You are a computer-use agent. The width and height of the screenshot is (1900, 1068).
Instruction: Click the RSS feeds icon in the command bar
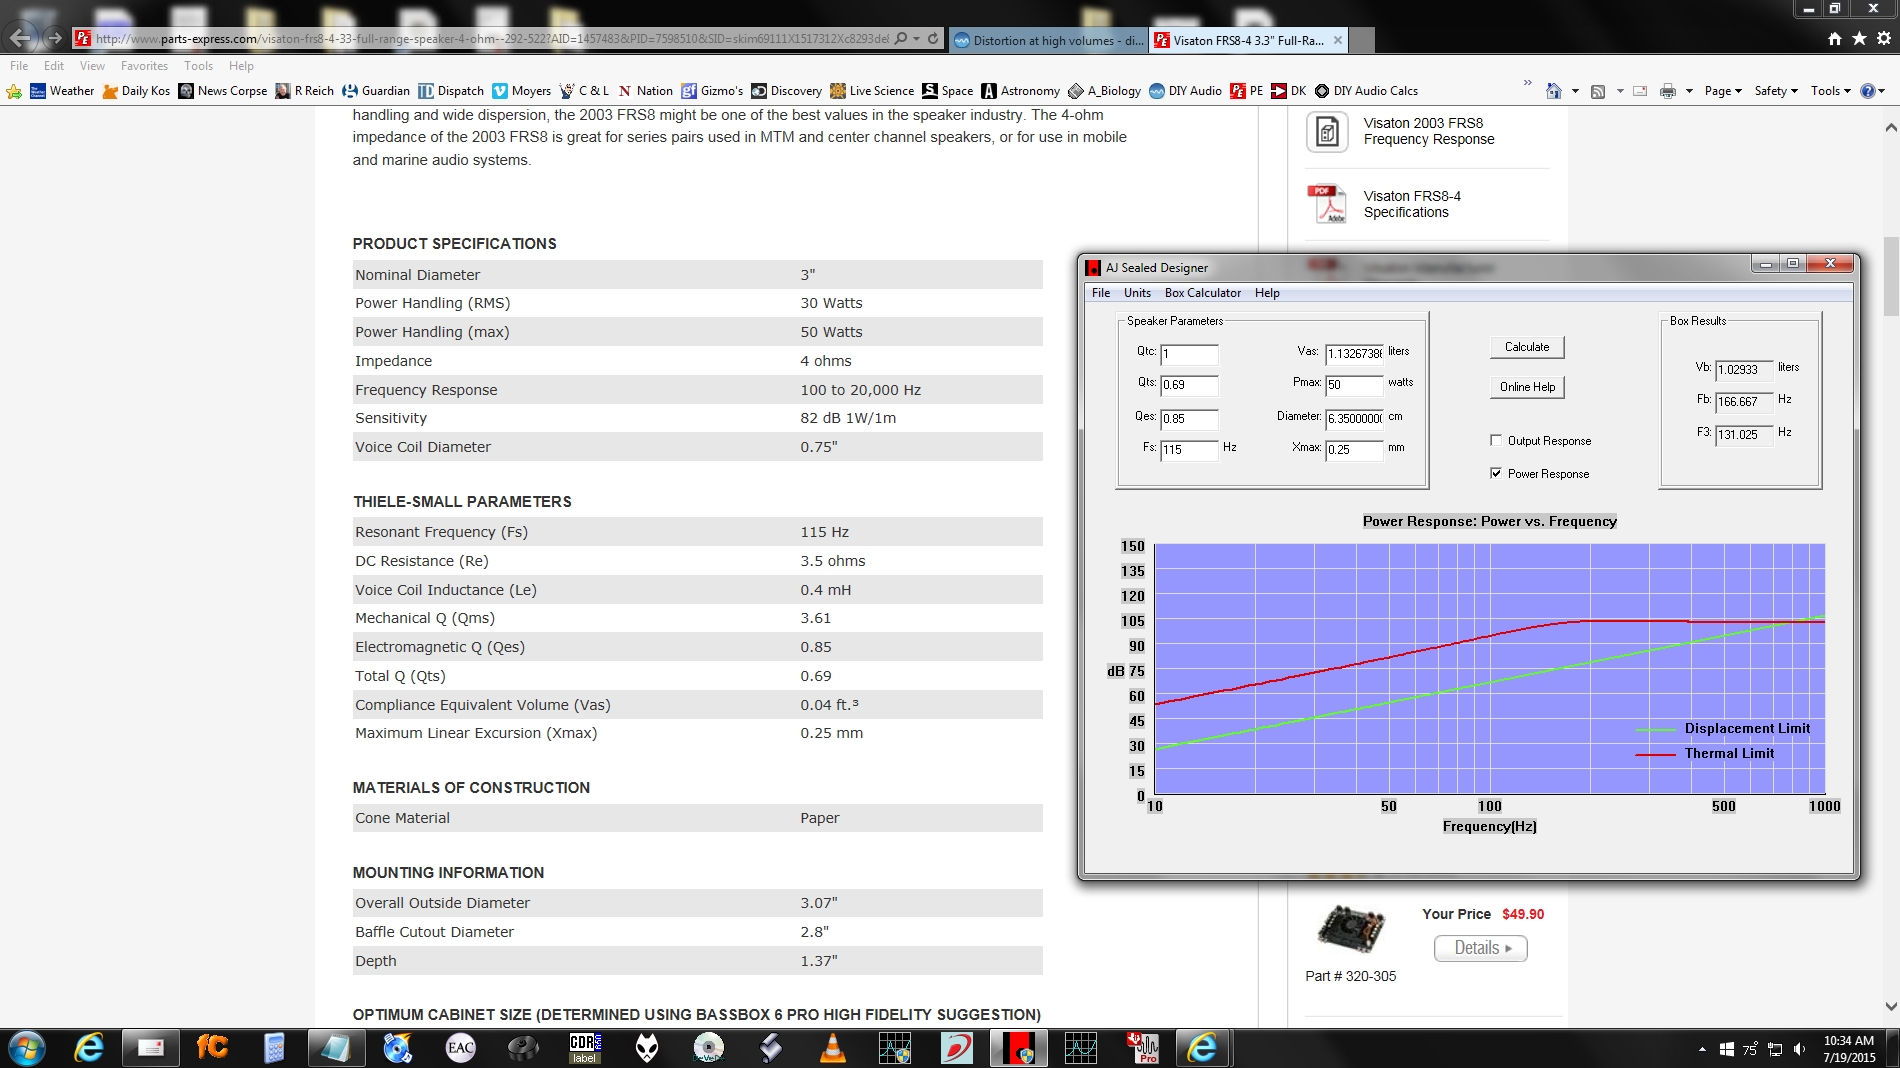1598,91
